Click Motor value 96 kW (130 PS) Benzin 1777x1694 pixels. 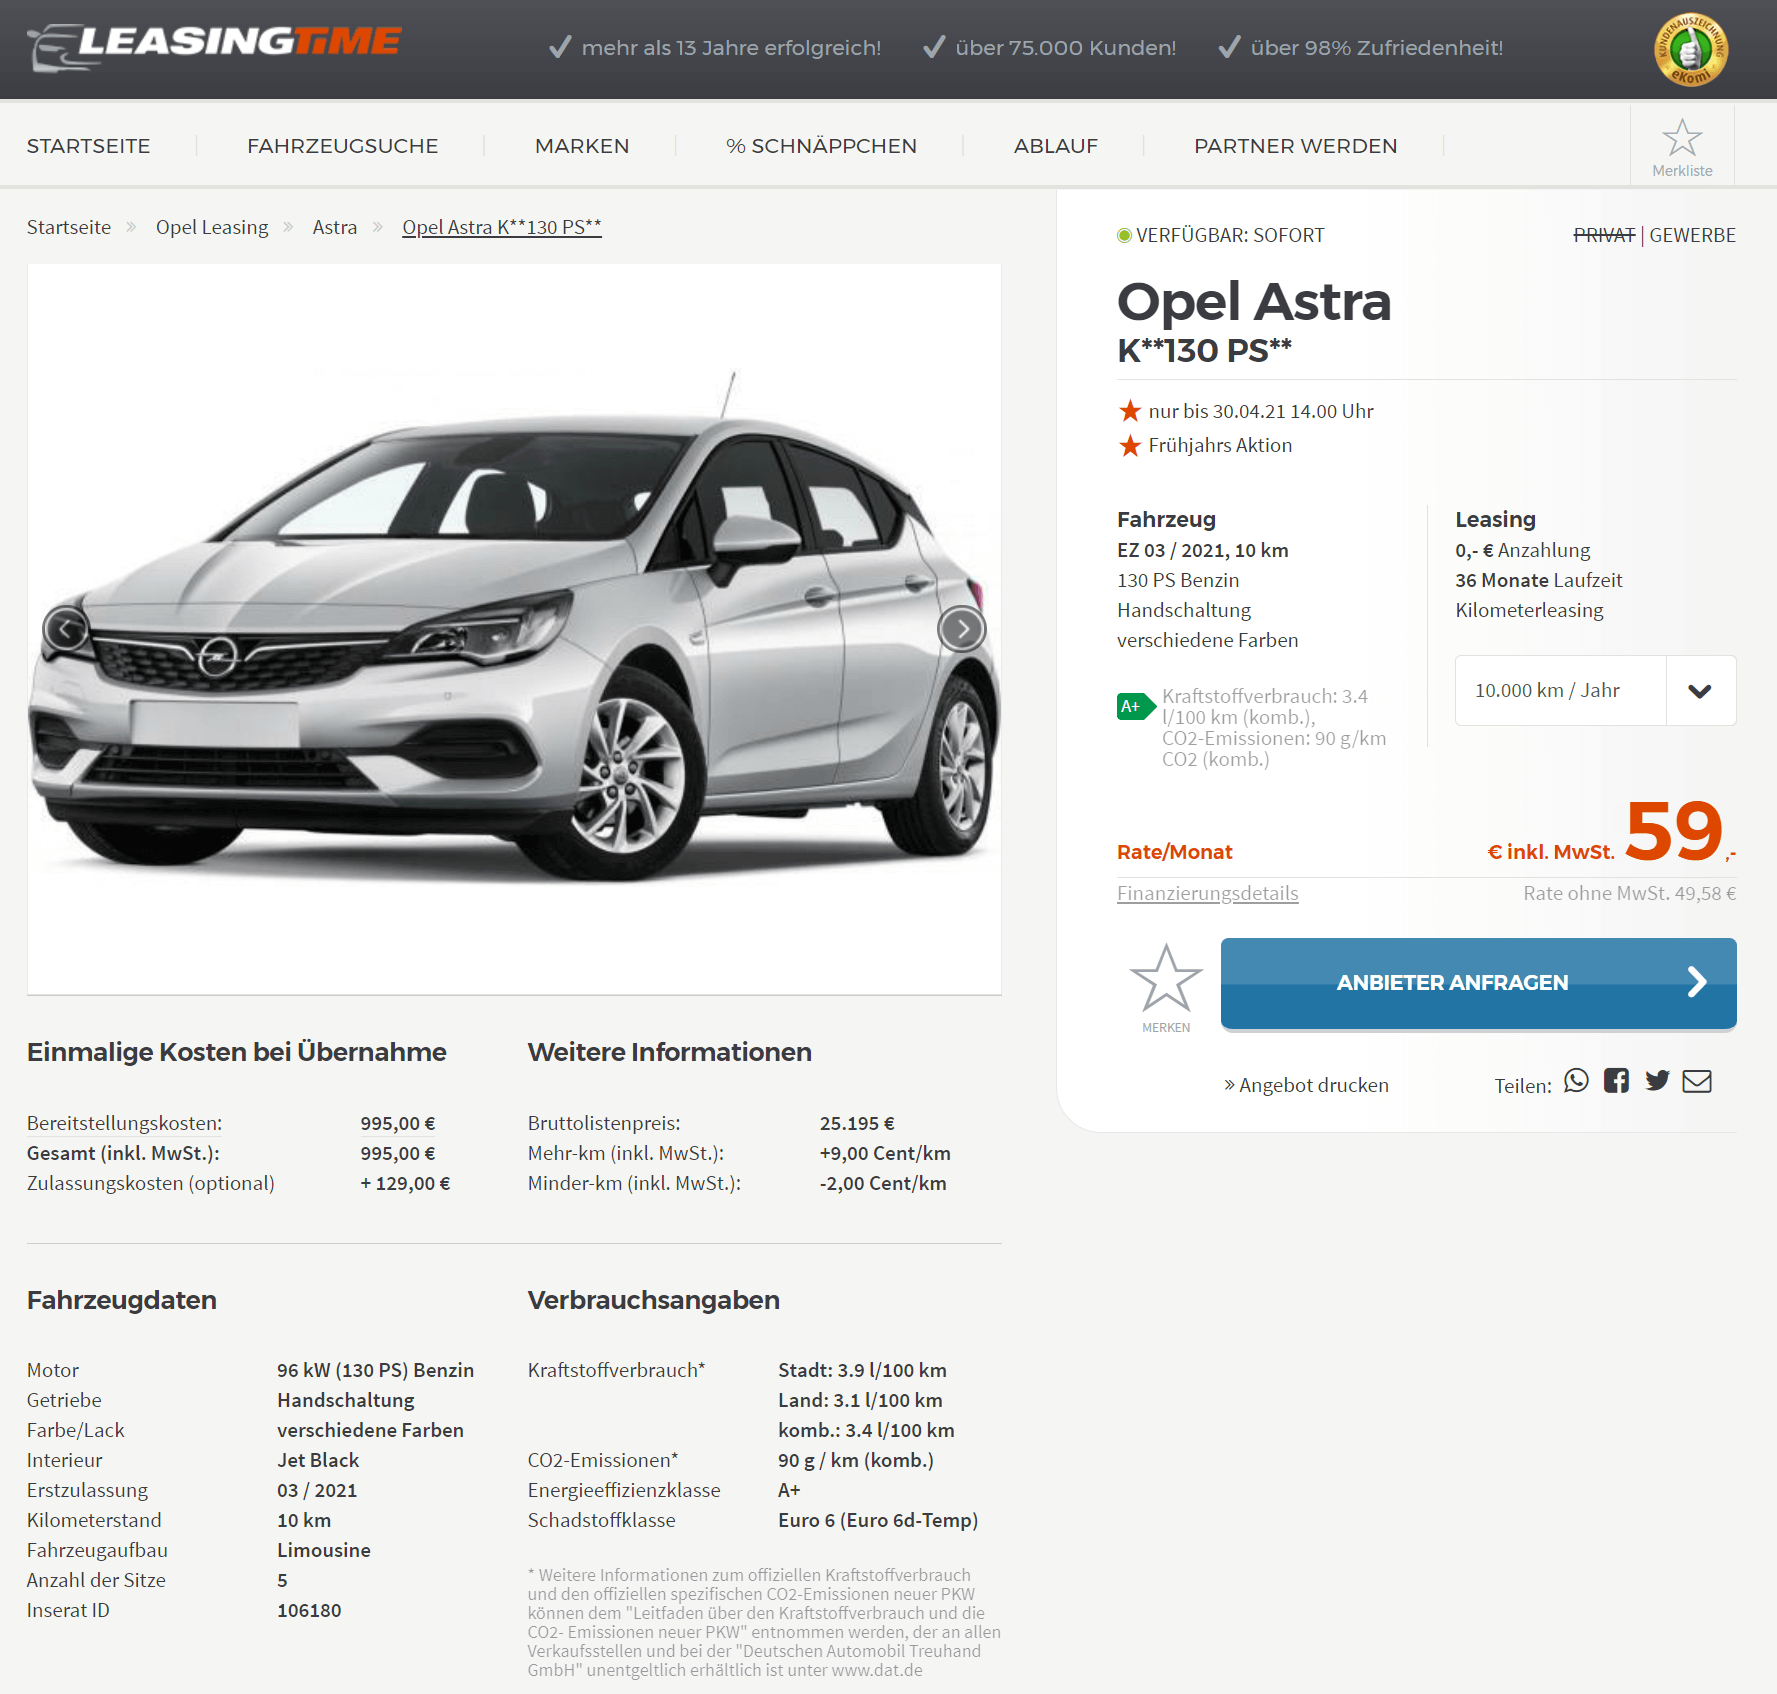(376, 1370)
